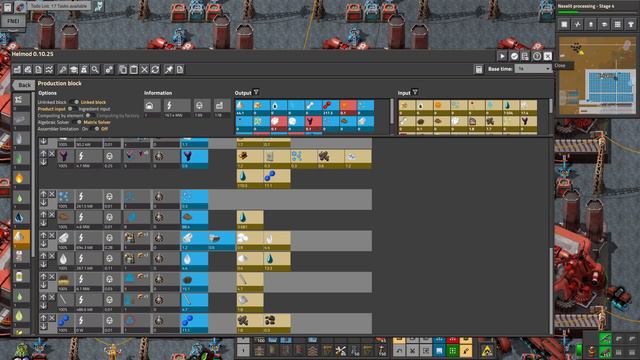
Task: Select the flame tab in left sidebar
Action: (x=20, y=178)
